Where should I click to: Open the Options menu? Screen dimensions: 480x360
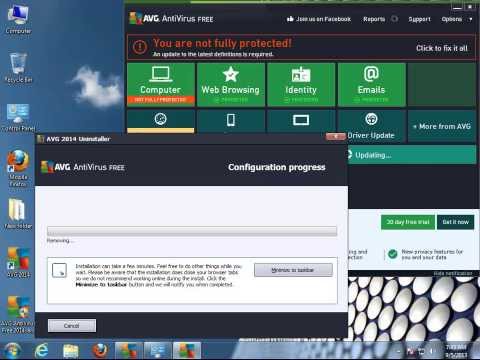coord(452,19)
